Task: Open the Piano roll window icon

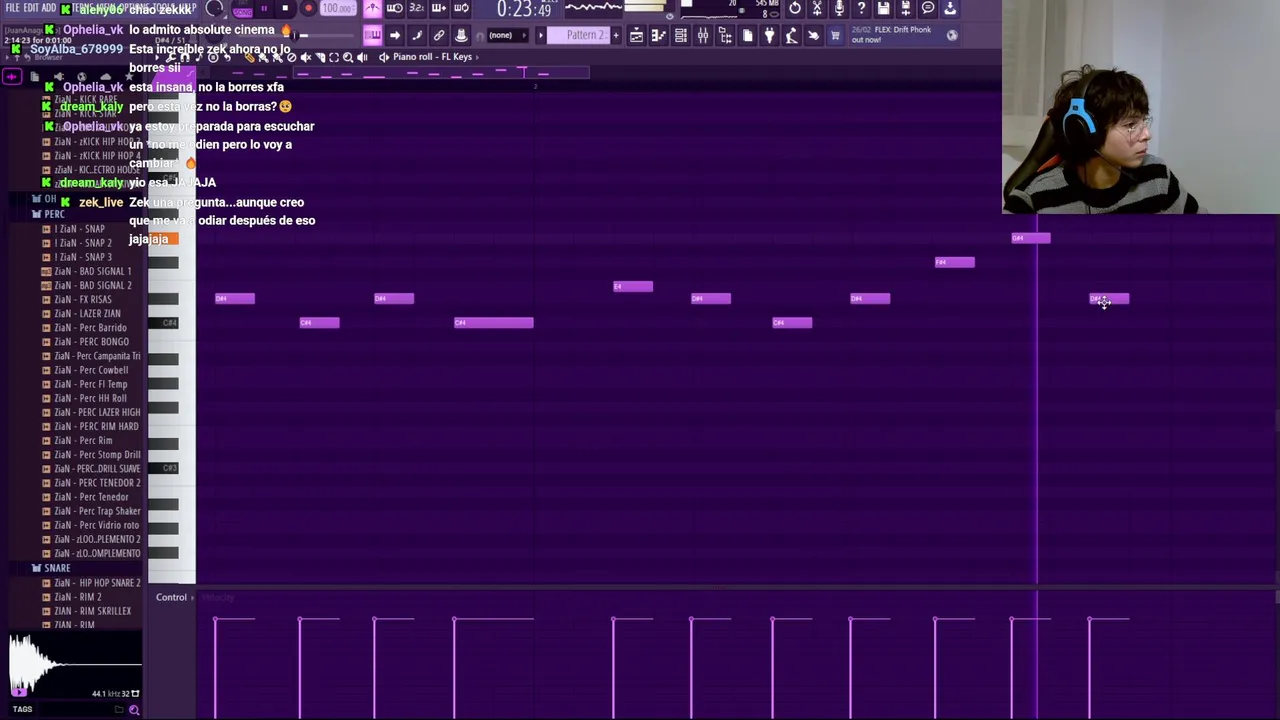Action: pyautogui.click(x=658, y=36)
